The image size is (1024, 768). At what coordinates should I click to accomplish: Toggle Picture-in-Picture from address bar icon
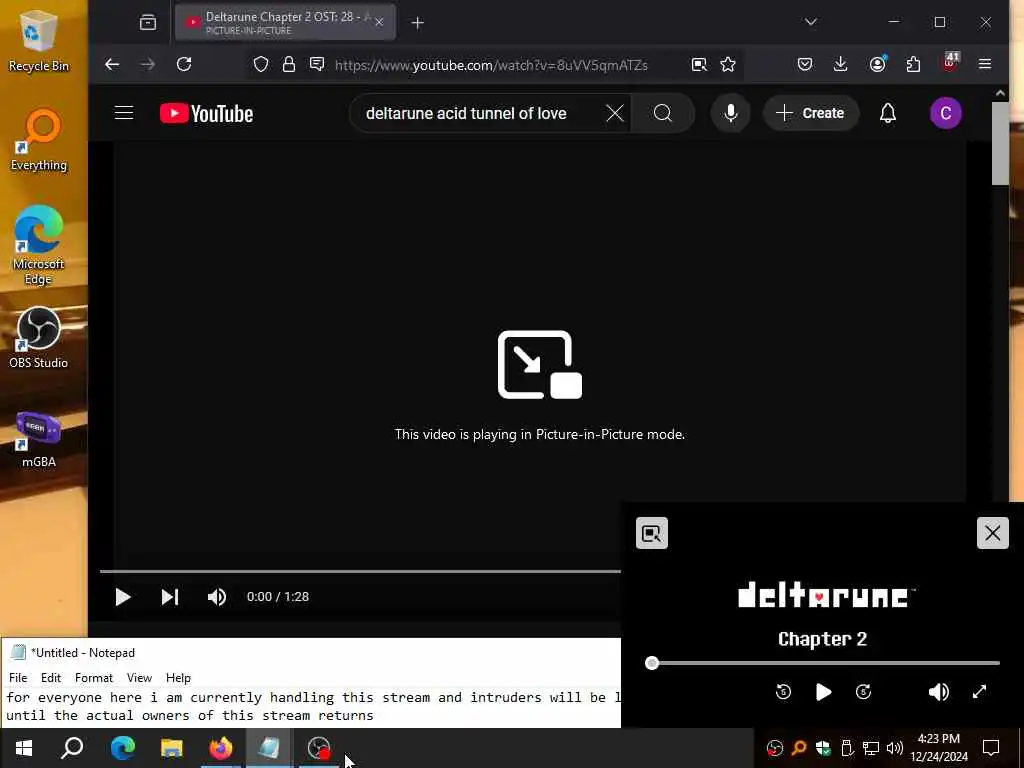click(699, 64)
